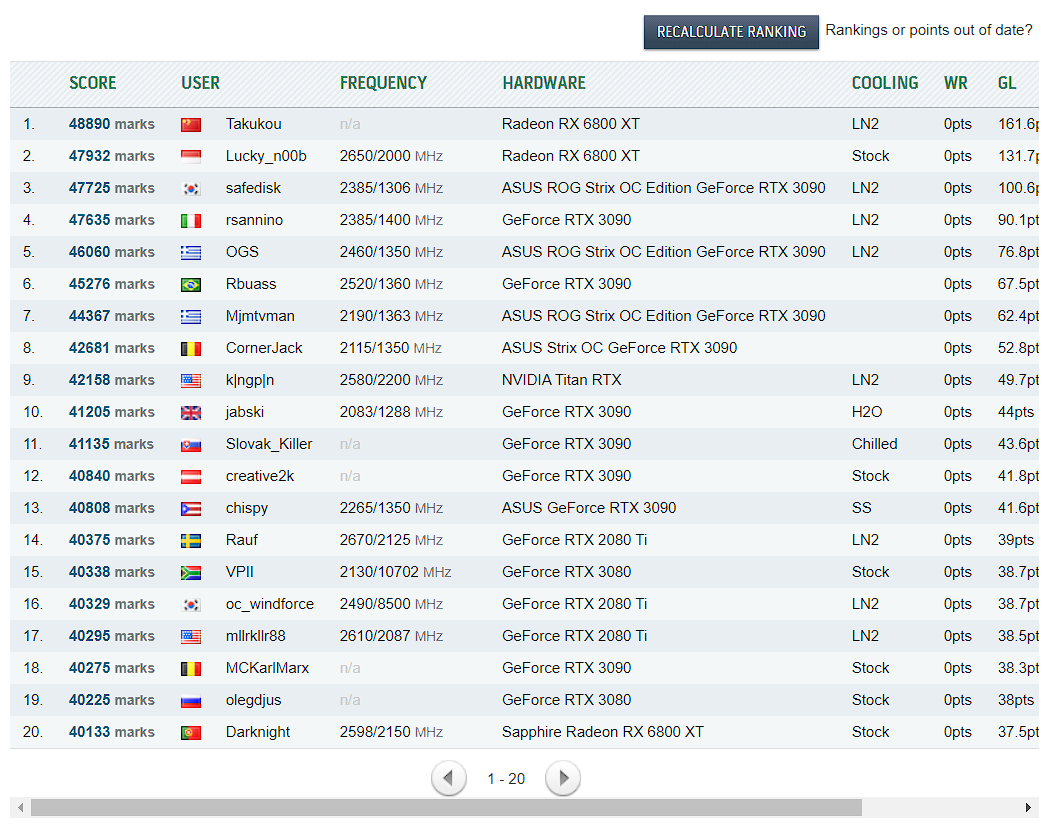Image resolution: width=1046 pixels, height=827 pixels.
Task: Click the Belgium flag beside CornerJack
Action: (191, 349)
